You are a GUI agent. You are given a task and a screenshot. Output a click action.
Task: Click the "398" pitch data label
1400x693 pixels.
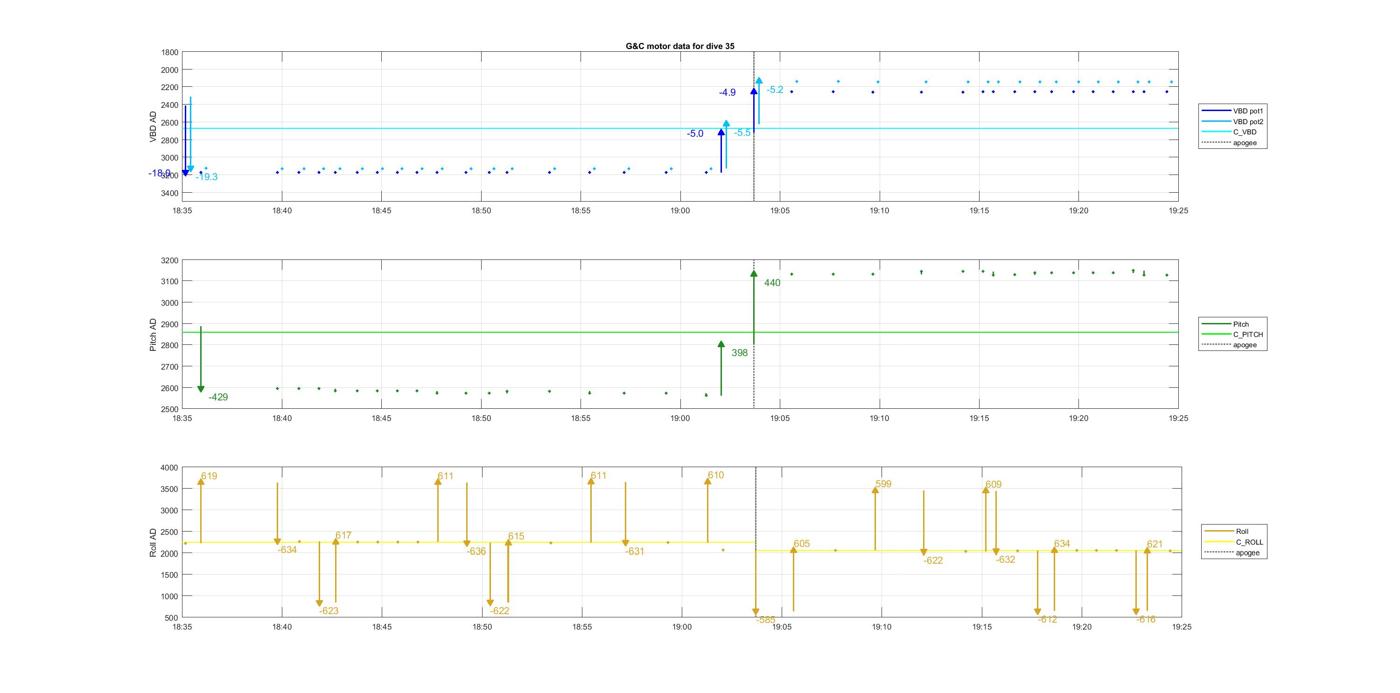[740, 353]
